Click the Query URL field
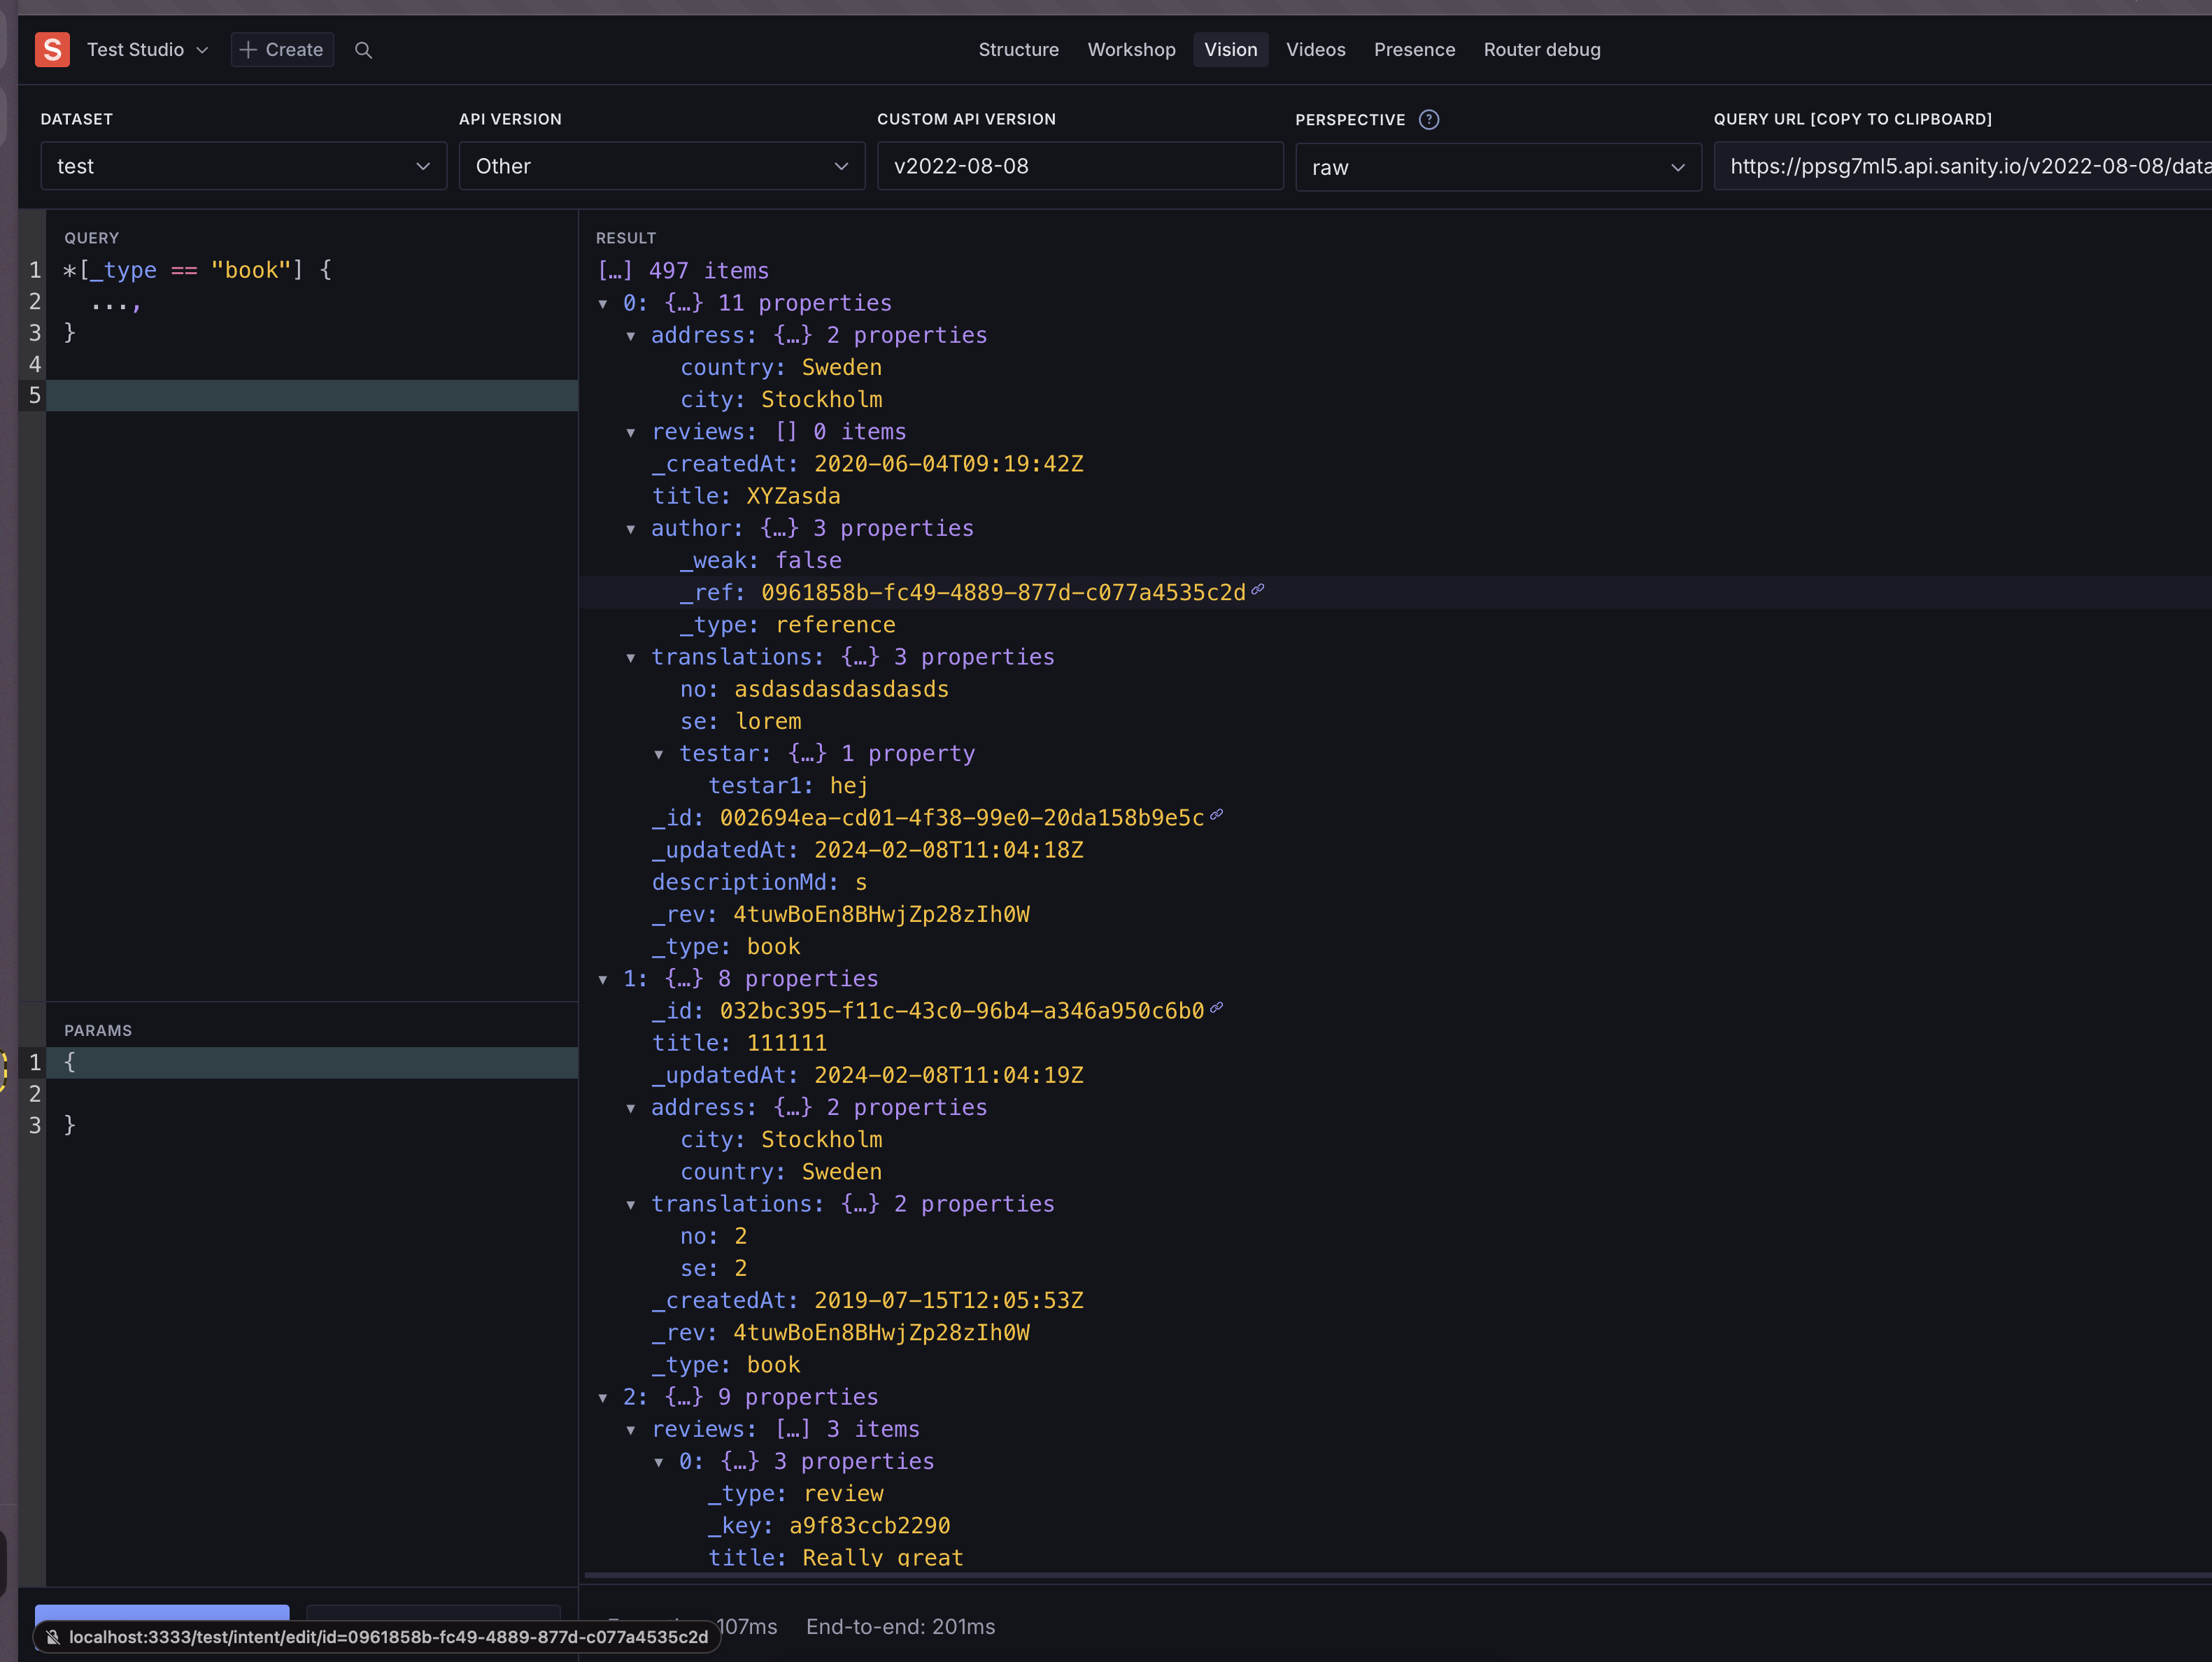The image size is (2212, 1662). (x=1962, y=166)
